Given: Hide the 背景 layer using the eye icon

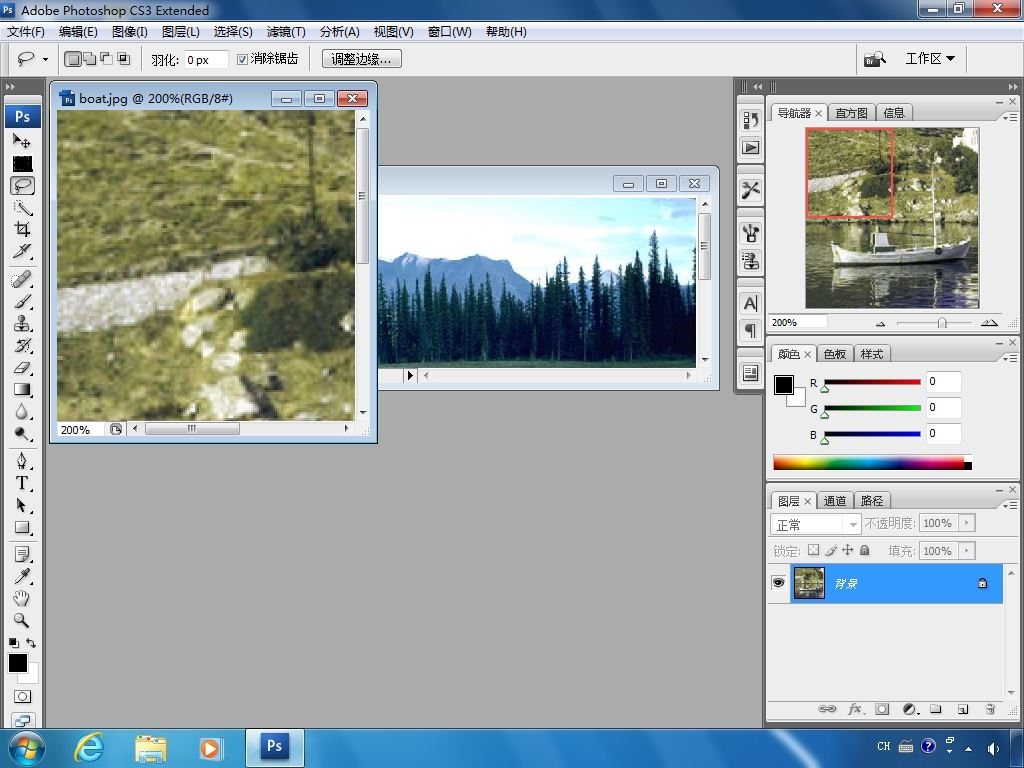Looking at the screenshot, I should point(778,583).
